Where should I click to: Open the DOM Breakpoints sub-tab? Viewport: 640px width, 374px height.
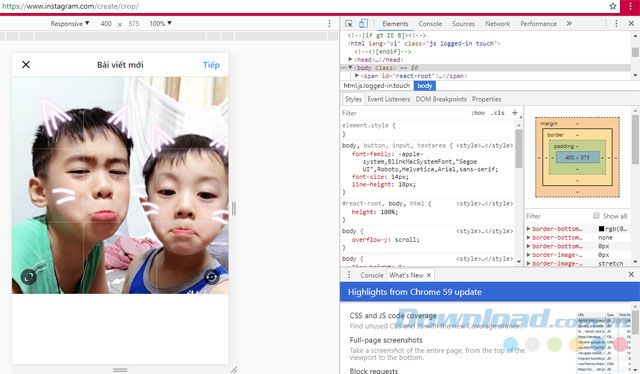(441, 99)
